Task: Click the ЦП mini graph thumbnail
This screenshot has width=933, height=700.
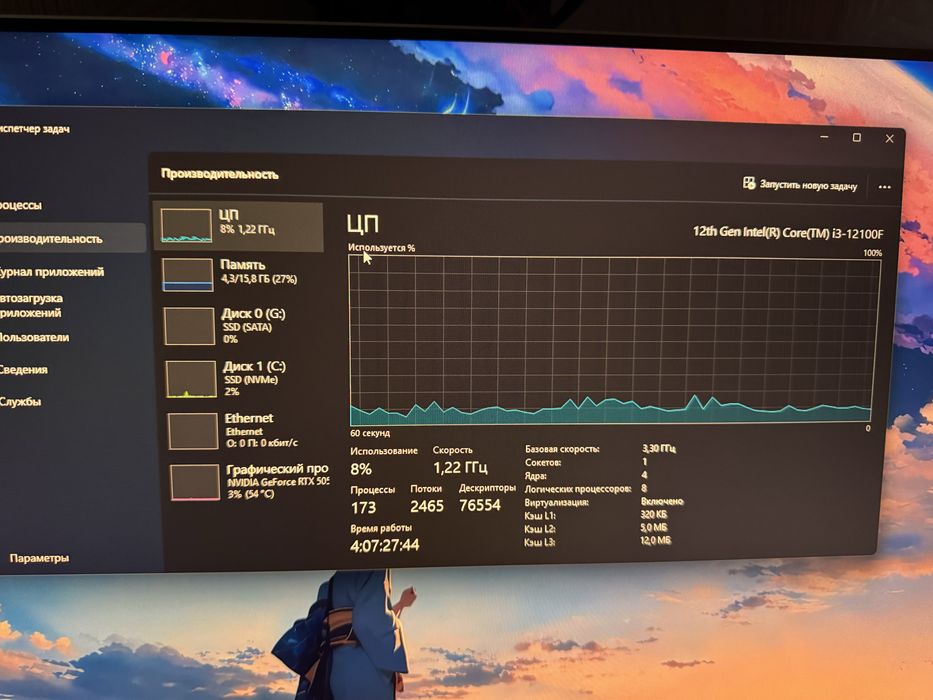Action: tap(186, 225)
